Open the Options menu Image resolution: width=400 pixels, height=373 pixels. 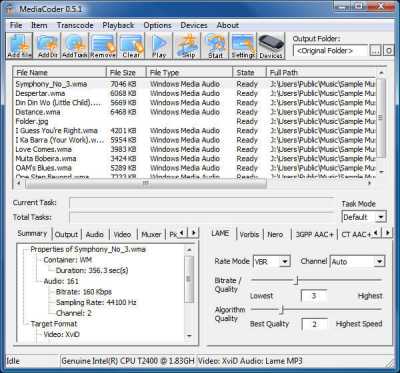tap(157, 25)
